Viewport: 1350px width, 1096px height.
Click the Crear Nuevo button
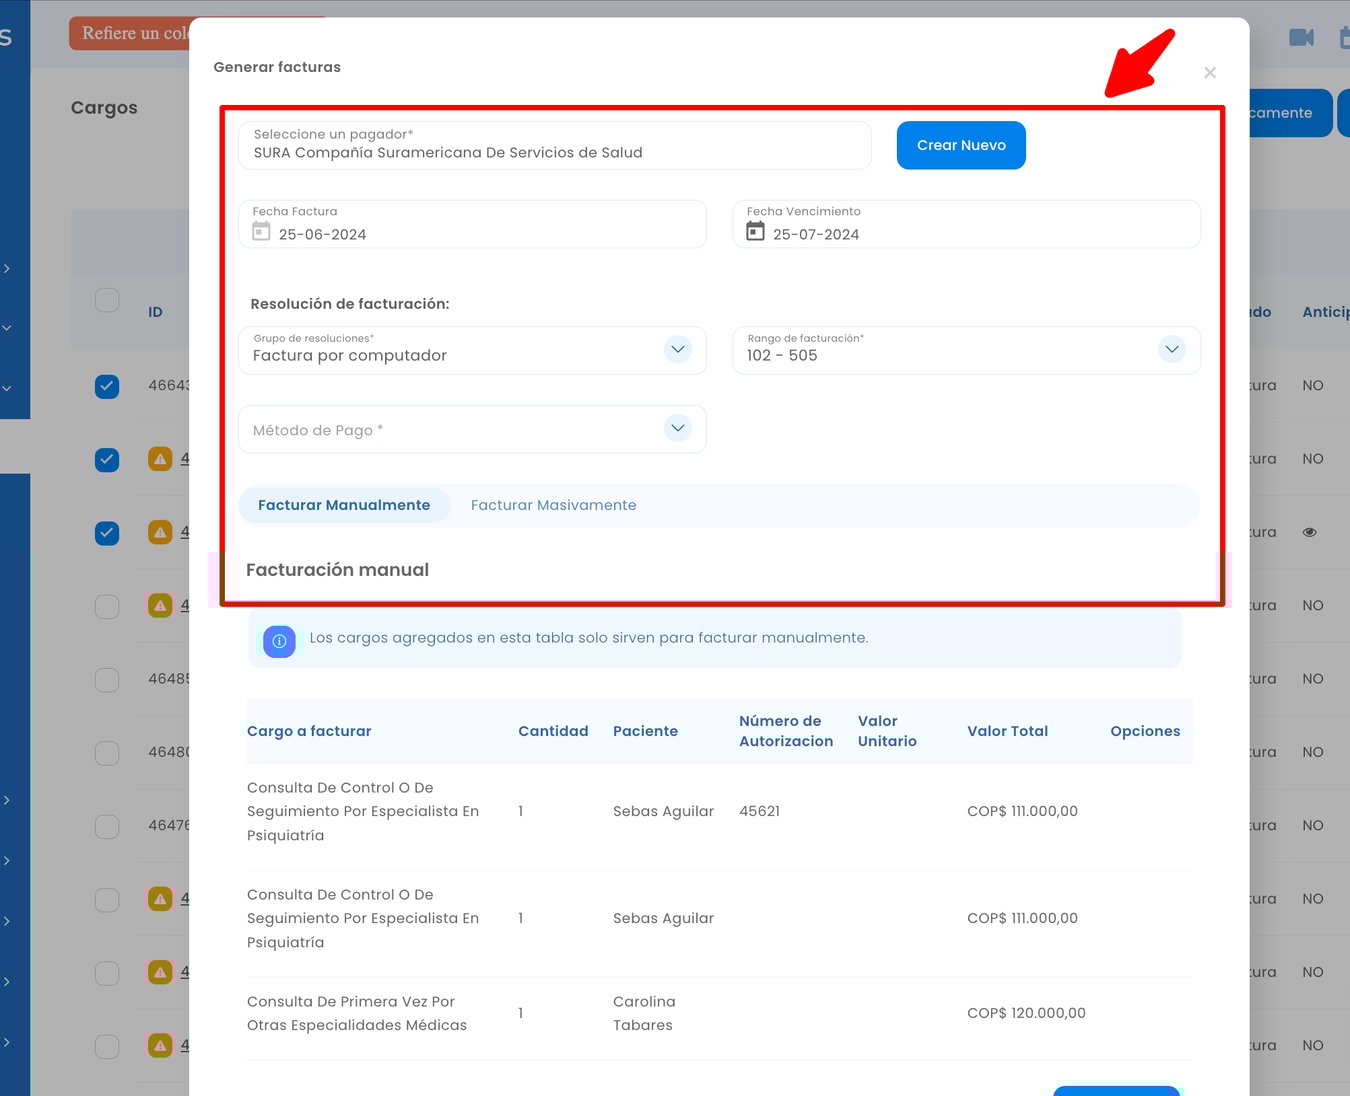[x=960, y=145]
